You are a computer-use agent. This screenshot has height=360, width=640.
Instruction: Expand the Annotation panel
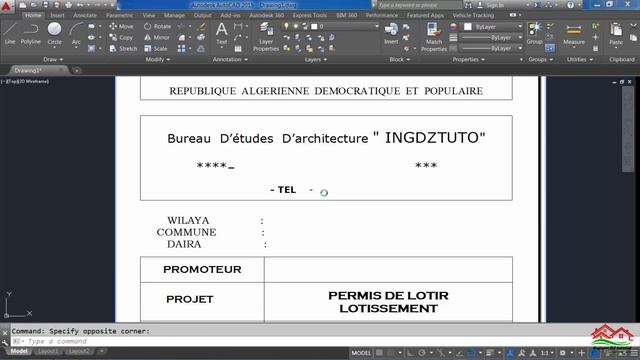point(230,60)
